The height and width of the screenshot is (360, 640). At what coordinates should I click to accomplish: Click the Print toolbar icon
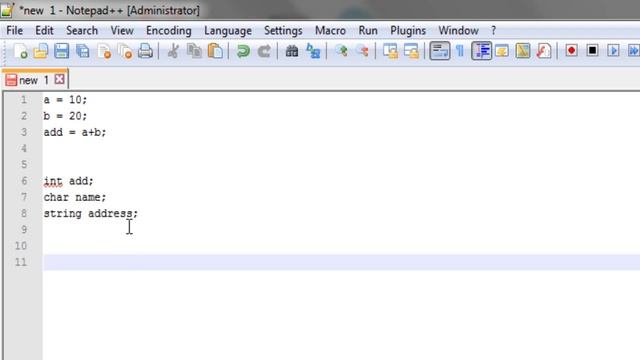(x=145, y=51)
